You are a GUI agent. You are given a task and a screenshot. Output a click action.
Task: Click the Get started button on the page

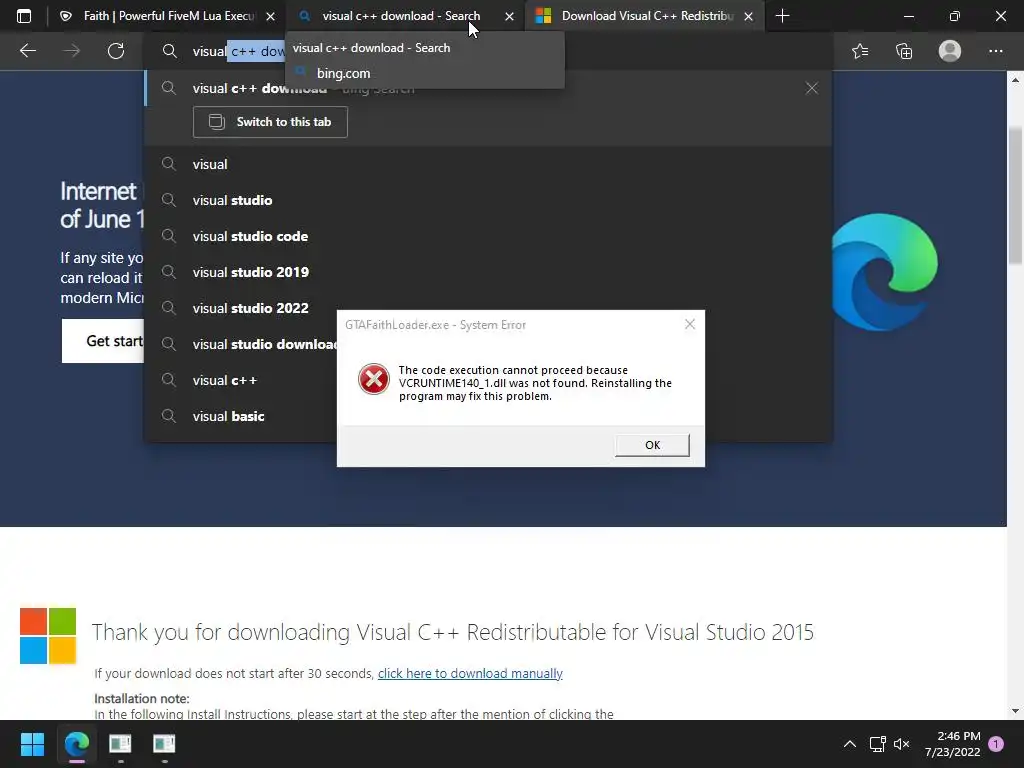click(103, 341)
